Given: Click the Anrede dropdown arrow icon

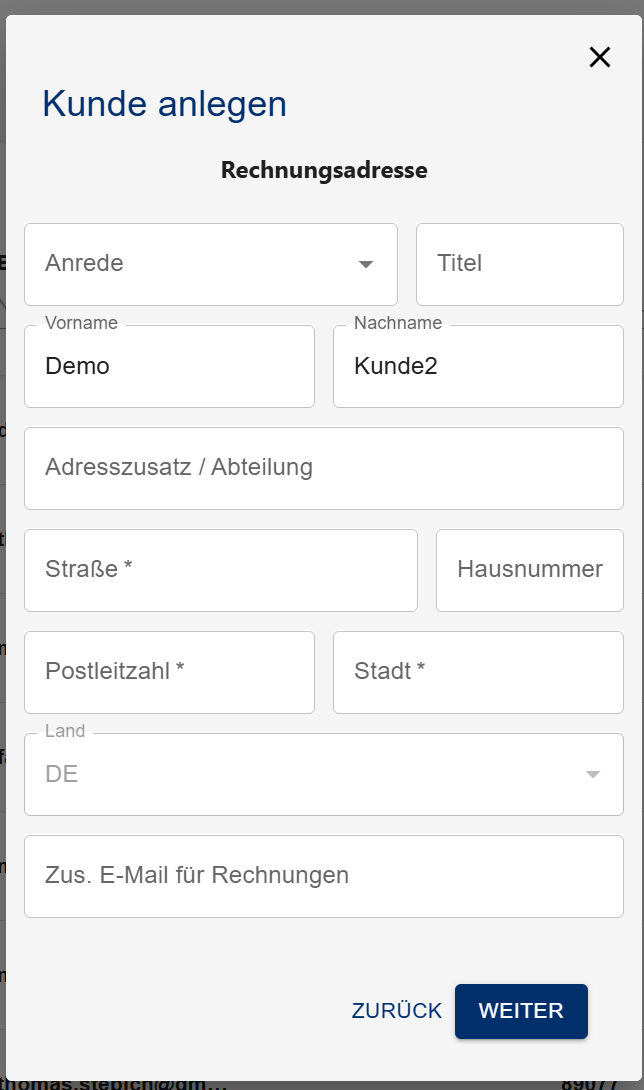Looking at the screenshot, I should tap(366, 264).
